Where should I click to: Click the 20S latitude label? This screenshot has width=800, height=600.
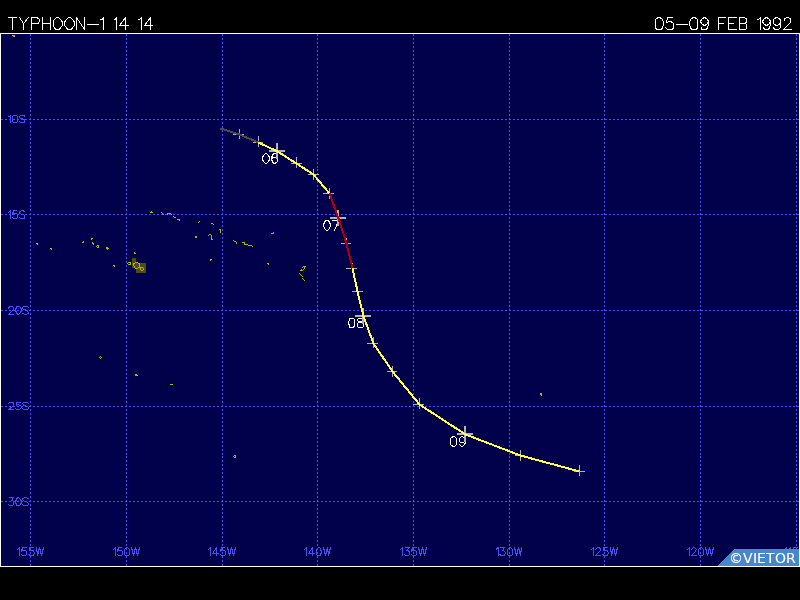tap(18, 311)
